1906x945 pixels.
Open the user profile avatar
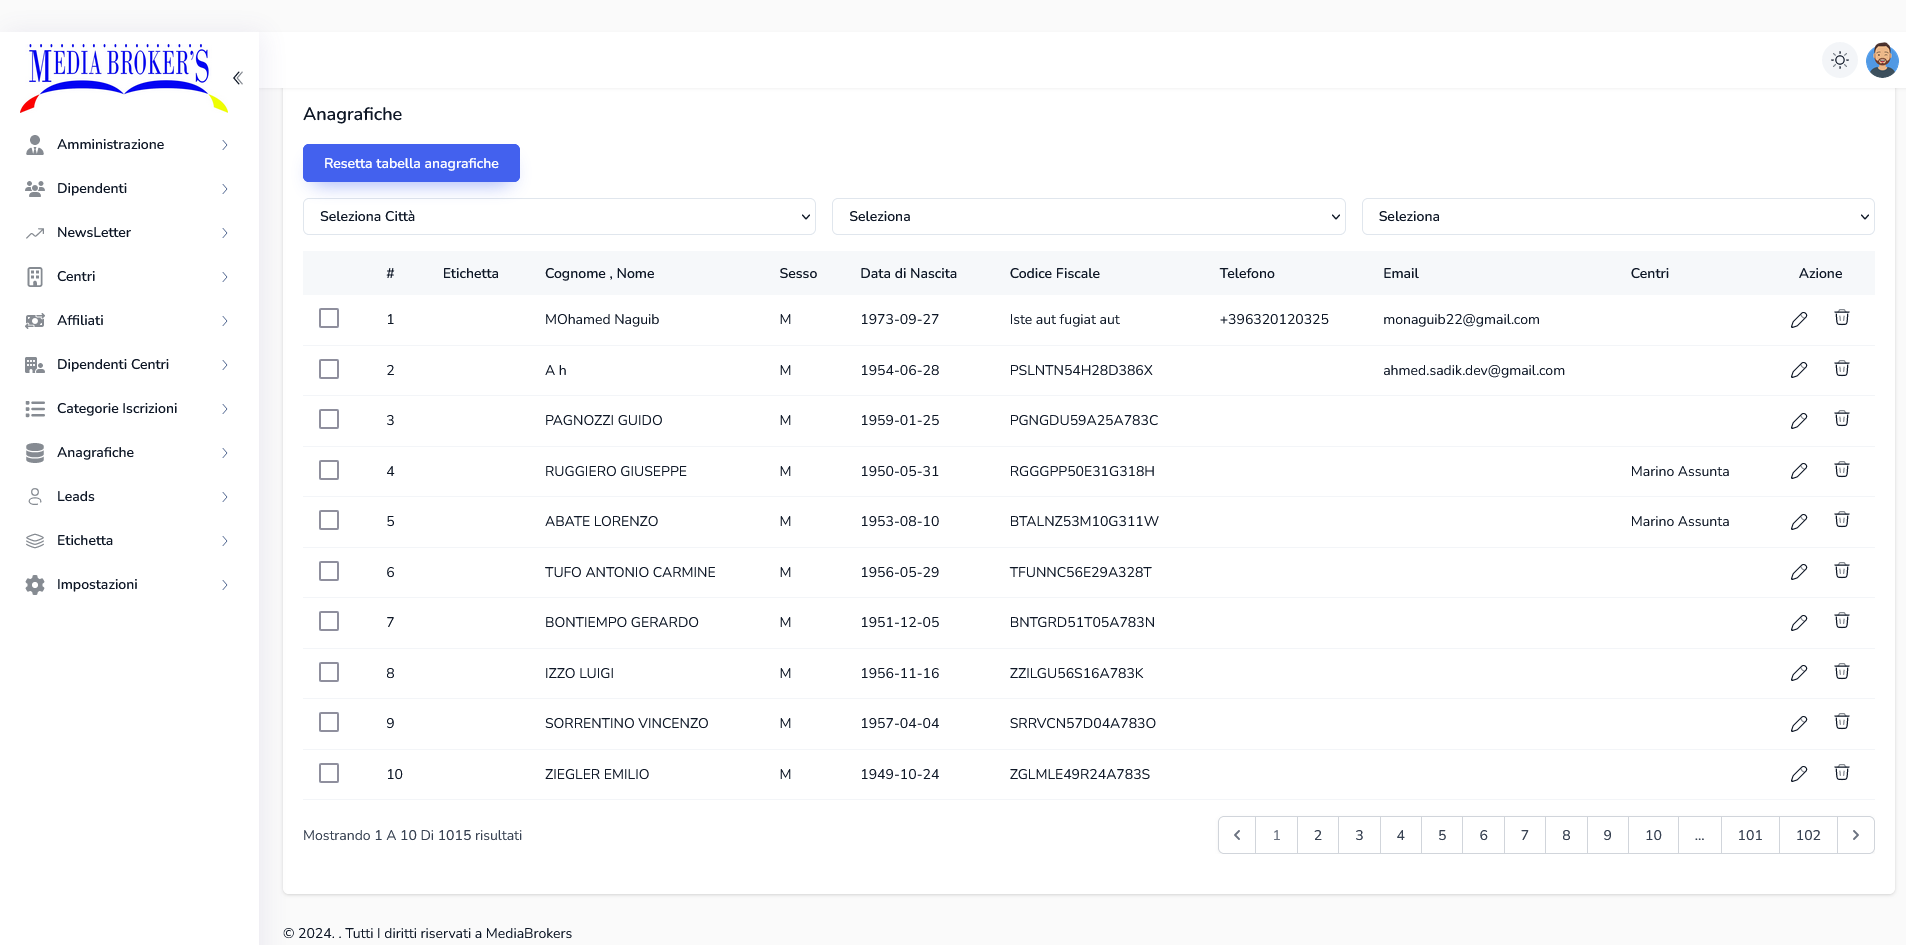click(x=1881, y=60)
